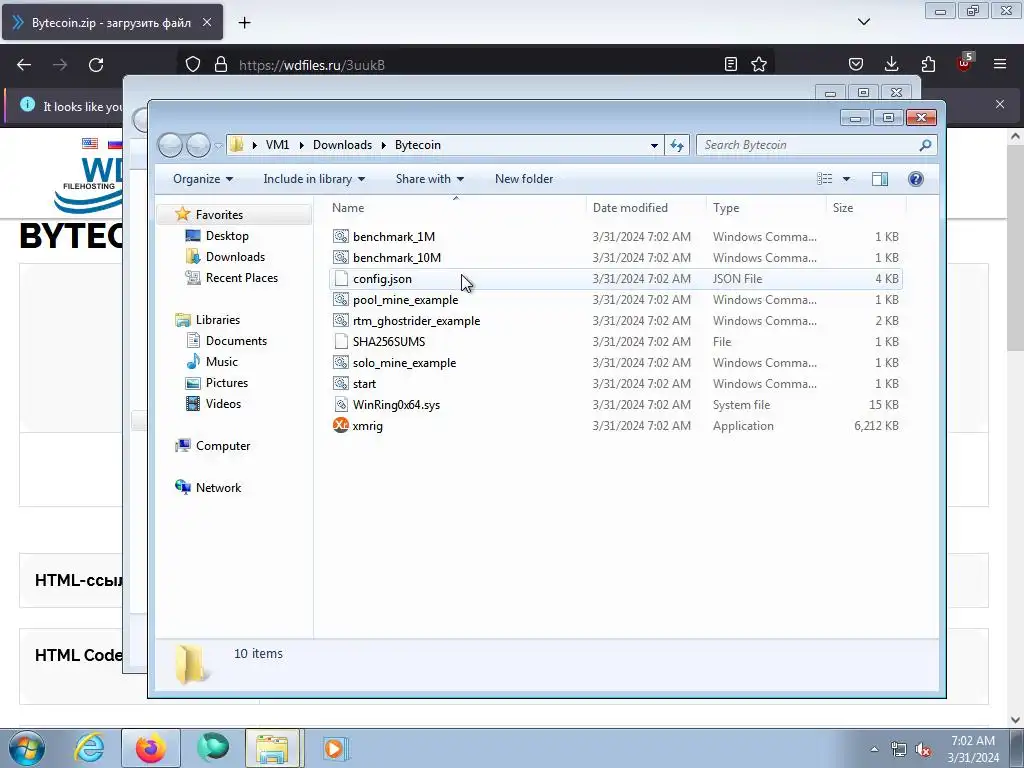The width and height of the screenshot is (1024, 768).
Task: Select the WinRing0x64.sys system file icon
Action: [x=340, y=404]
